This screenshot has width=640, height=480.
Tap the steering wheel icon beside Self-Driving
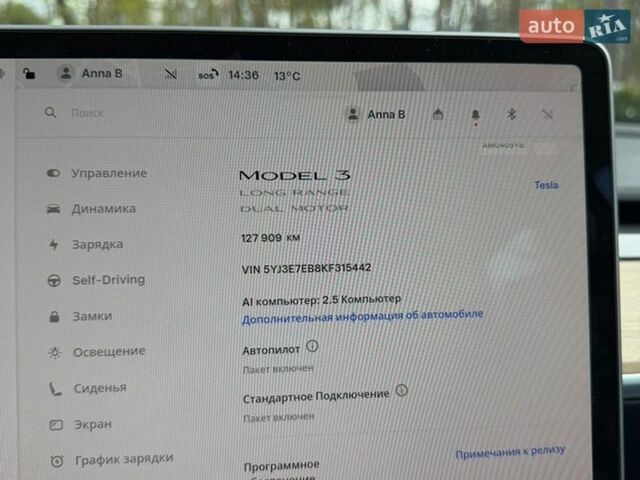coord(54,281)
